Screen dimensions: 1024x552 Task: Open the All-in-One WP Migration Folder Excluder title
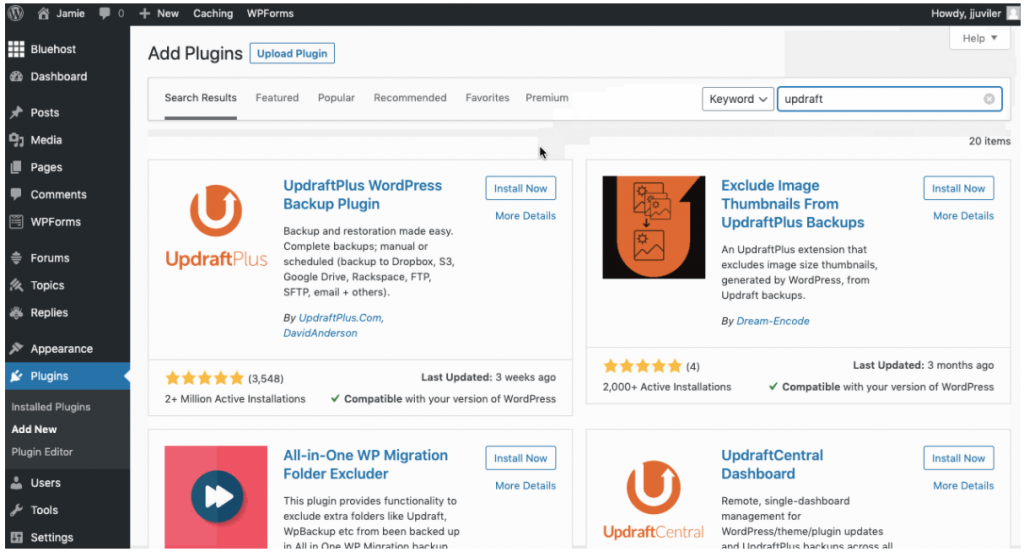(x=366, y=464)
